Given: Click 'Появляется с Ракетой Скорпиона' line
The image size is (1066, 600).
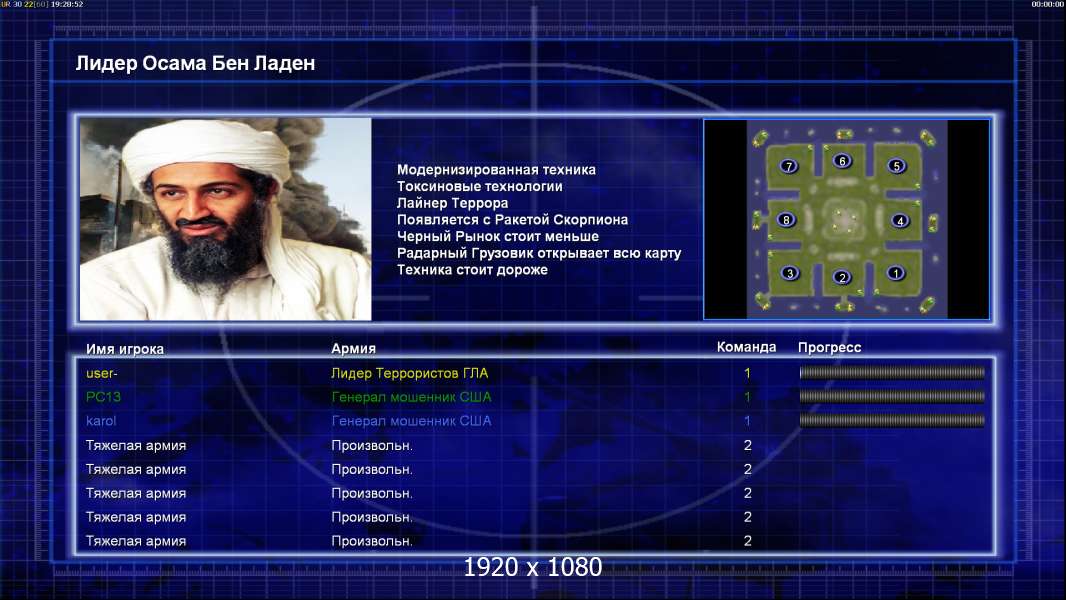Looking at the screenshot, I should click(513, 220).
